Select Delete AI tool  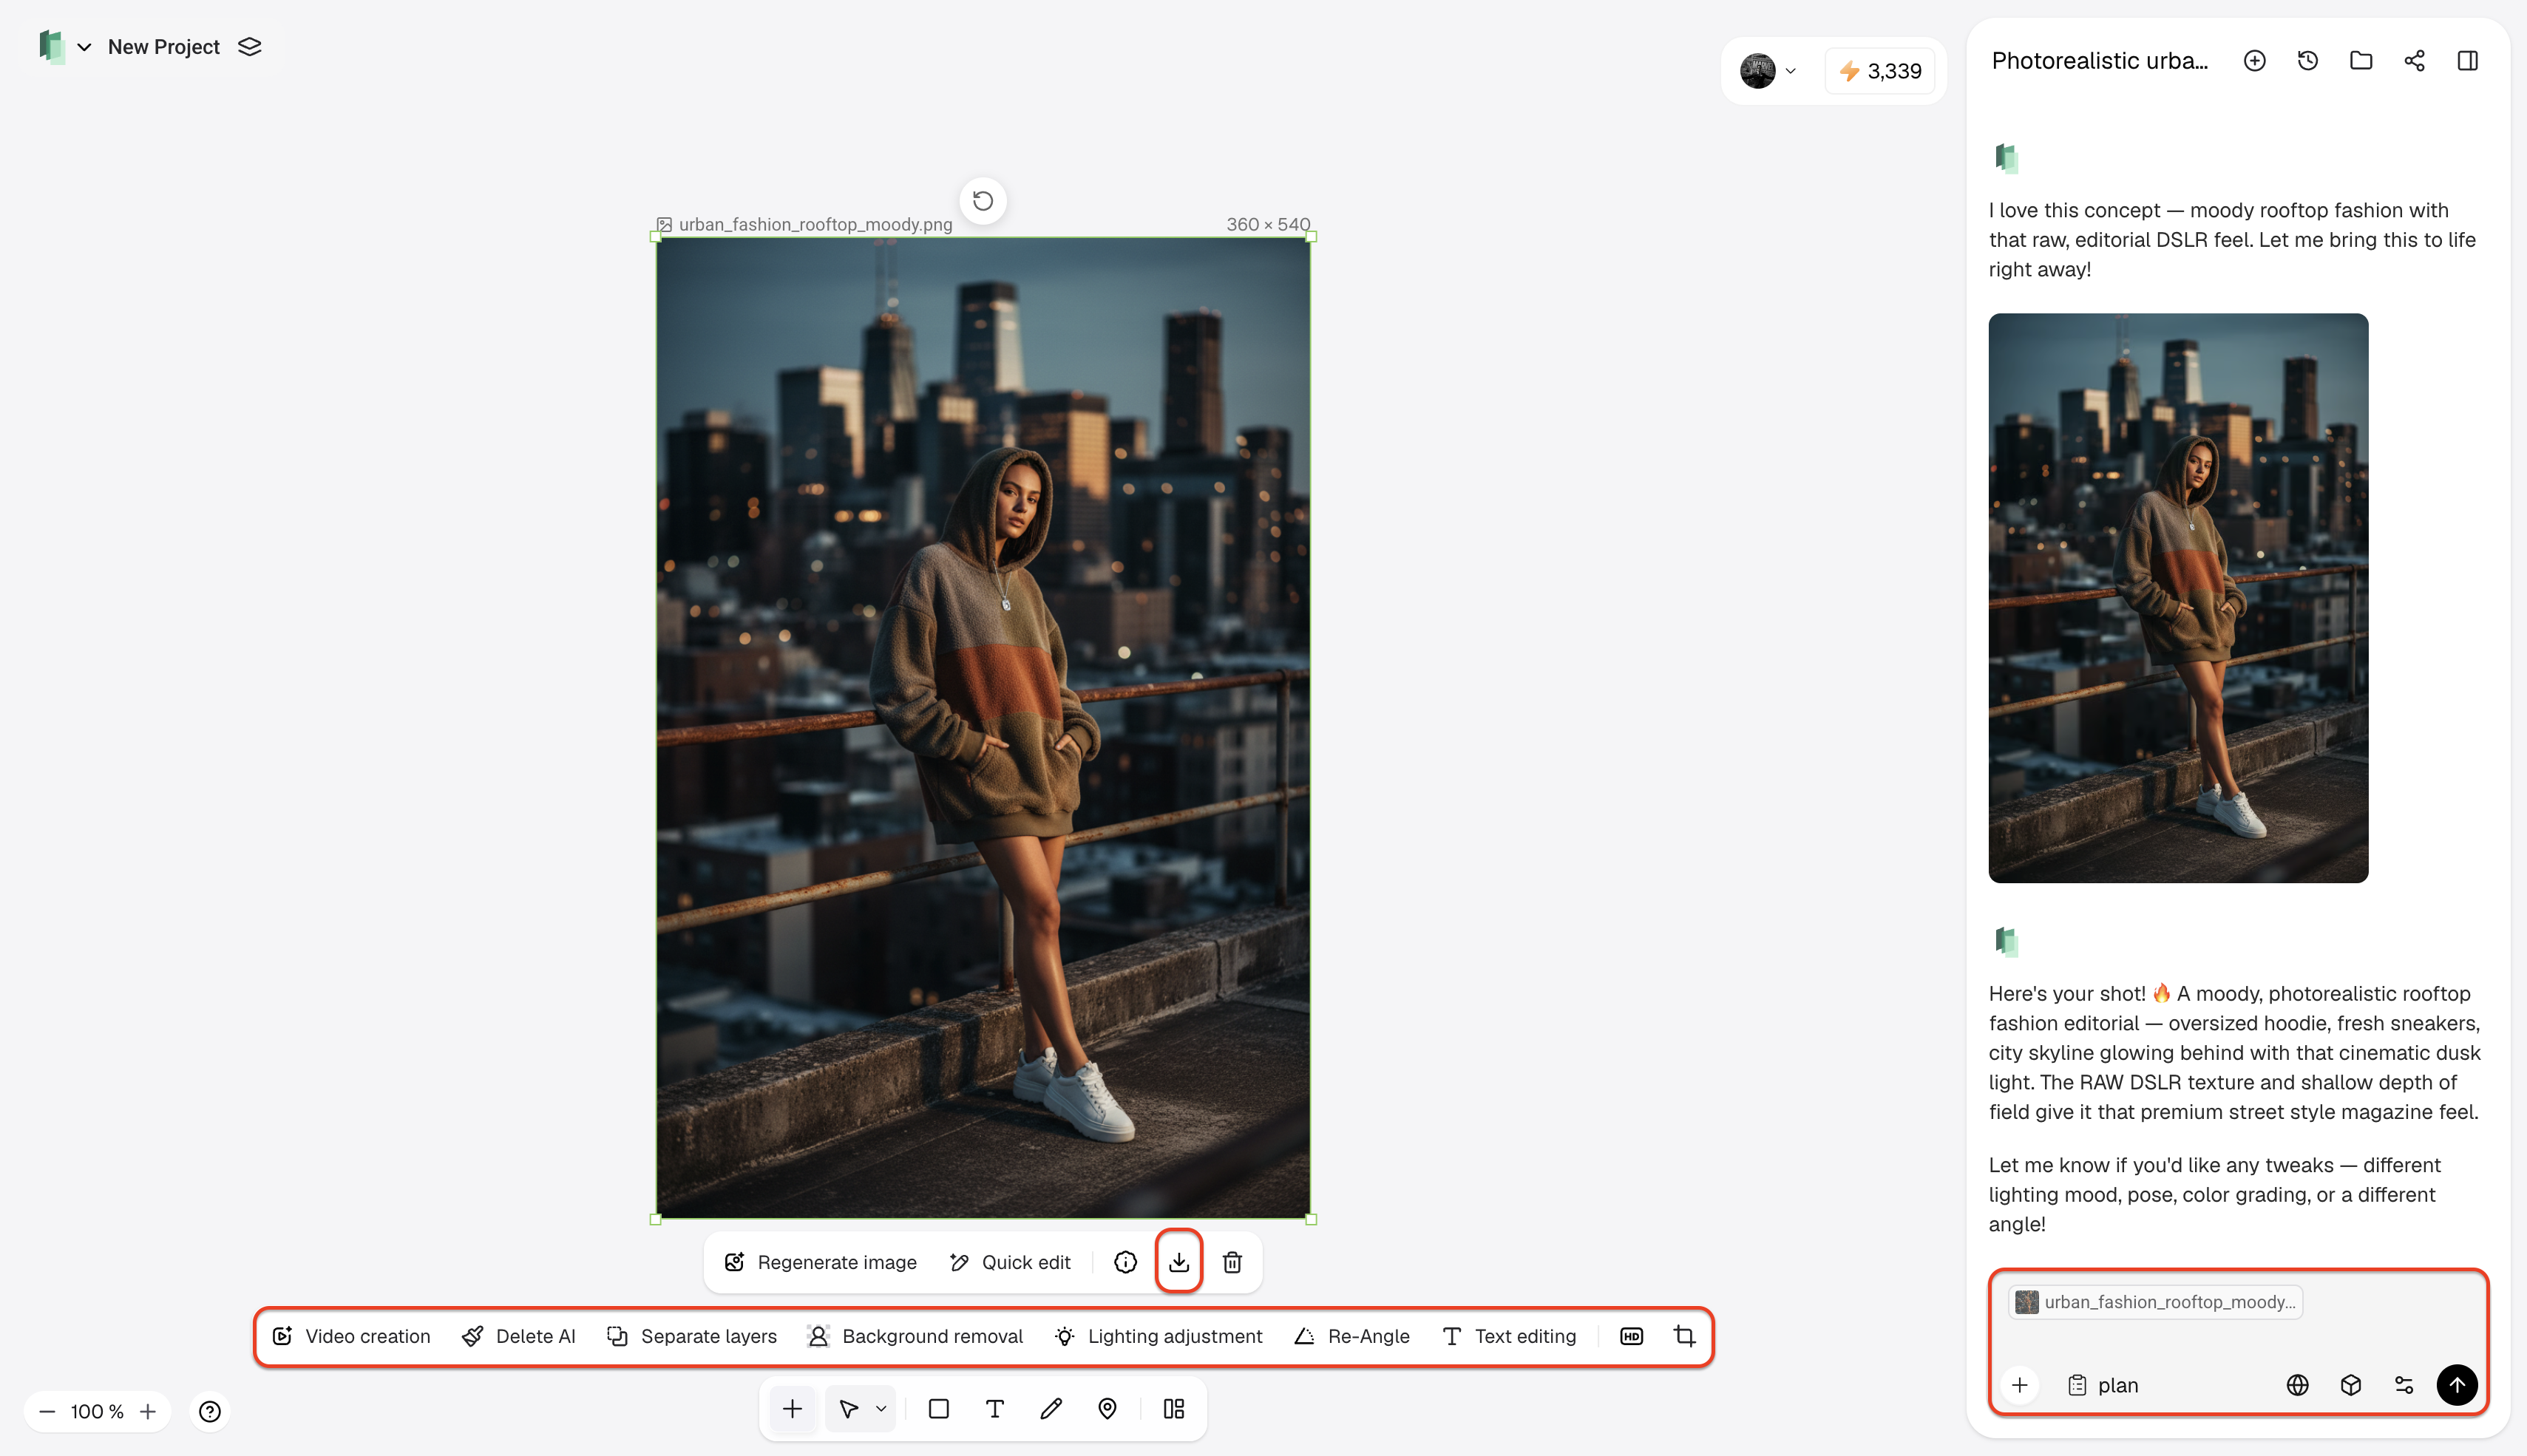click(x=519, y=1336)
